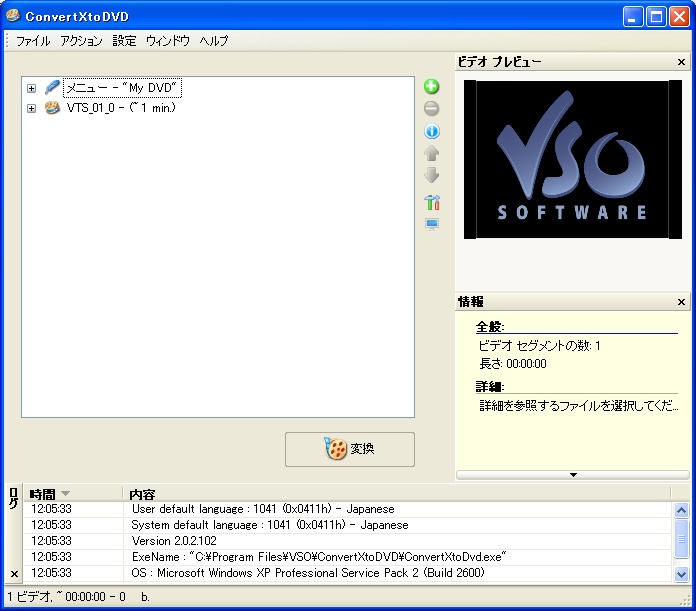Image resolution: width=696 pixels, height=611 pixels.
Task: Click the gray remove item icon
Action: (431, 109)
